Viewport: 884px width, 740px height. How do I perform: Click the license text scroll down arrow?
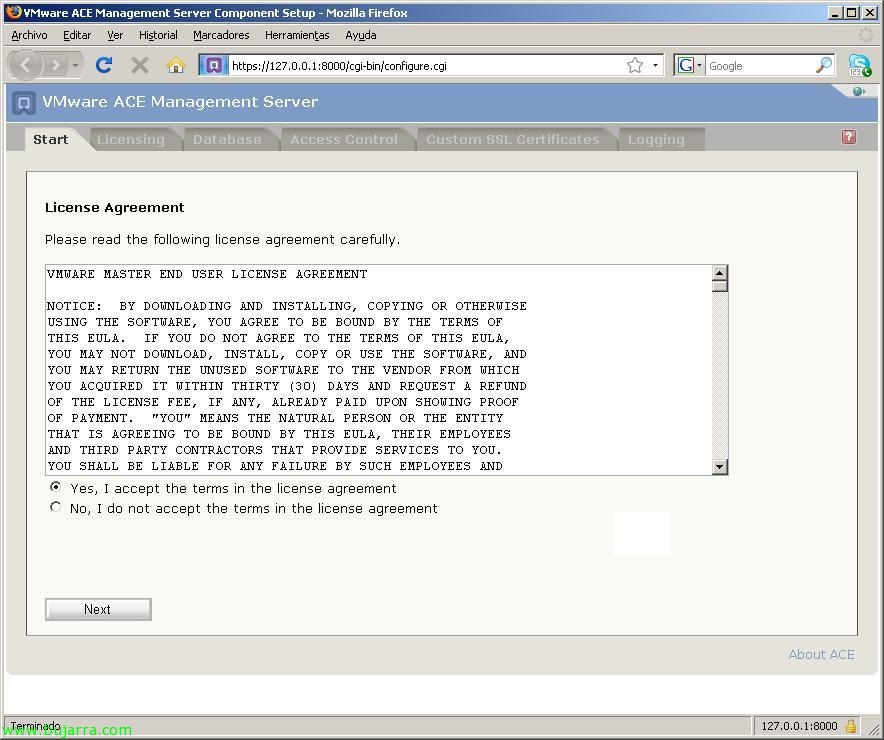pos(719,466)
